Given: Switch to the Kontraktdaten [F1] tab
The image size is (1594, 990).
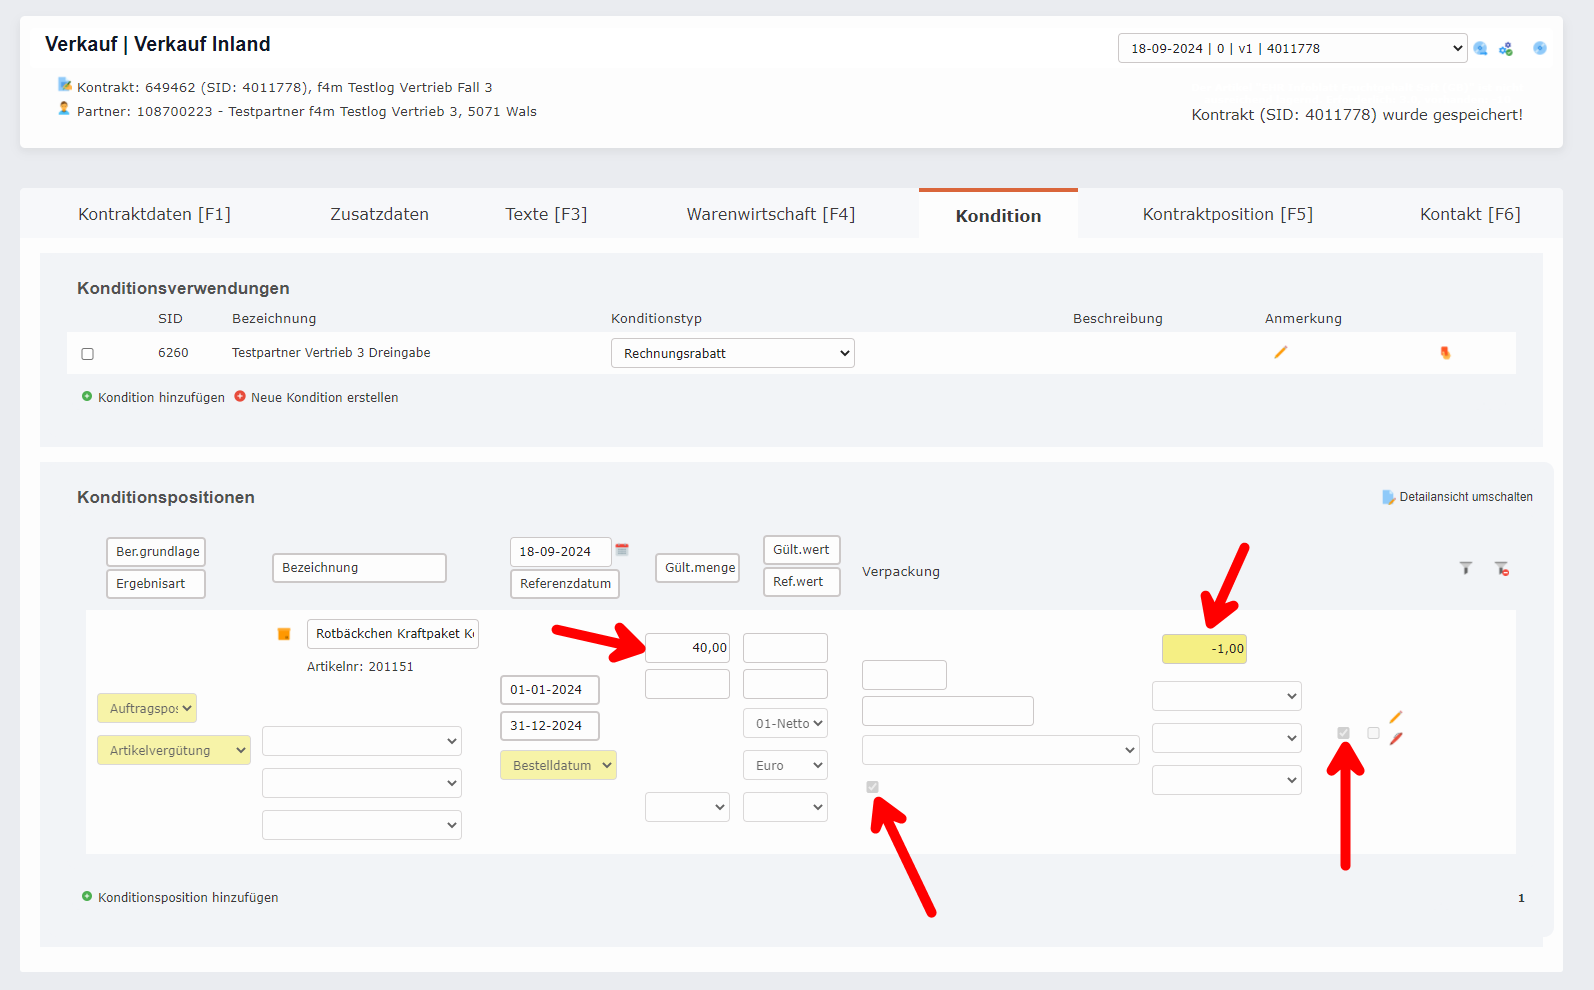Looking at the screenshot, I should [155, 214].
